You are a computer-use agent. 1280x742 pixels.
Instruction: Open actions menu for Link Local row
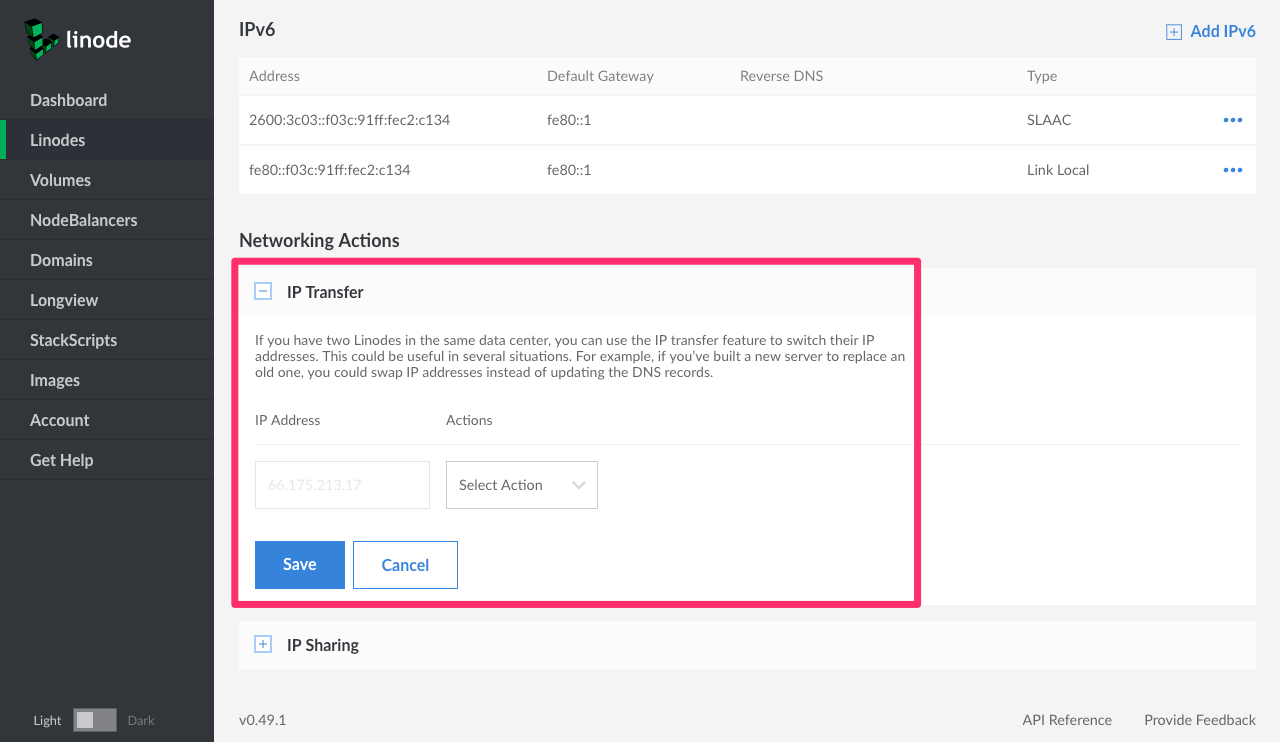coord(1232,170)
